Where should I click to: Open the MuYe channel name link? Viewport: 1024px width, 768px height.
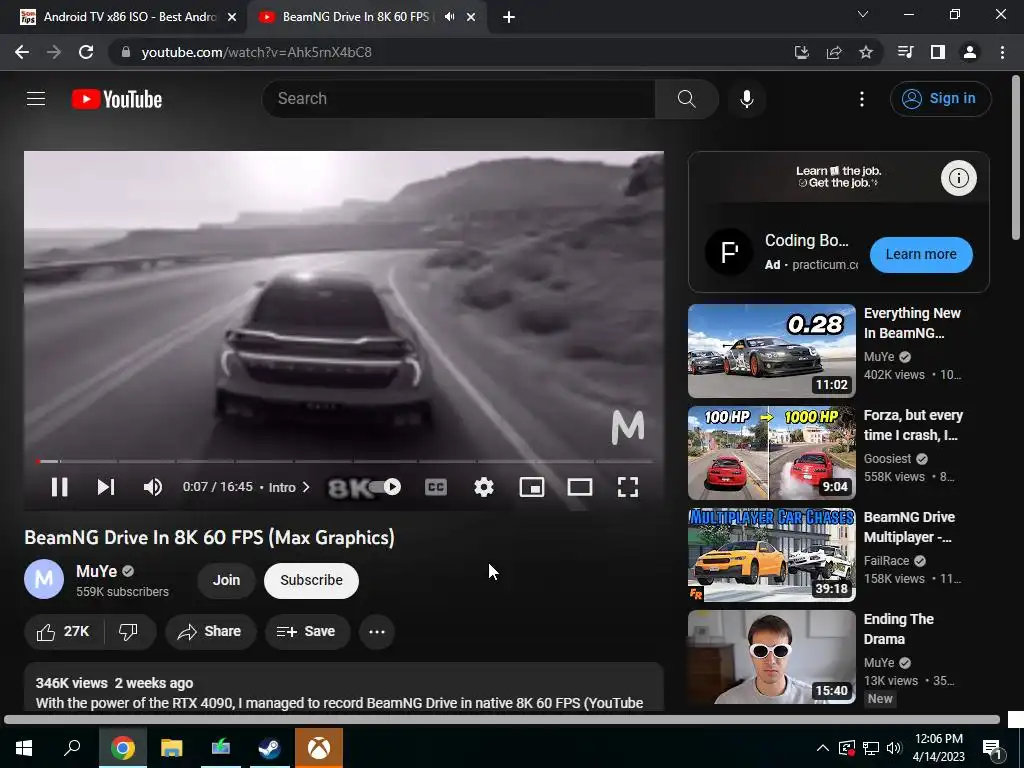coord(97,571)
